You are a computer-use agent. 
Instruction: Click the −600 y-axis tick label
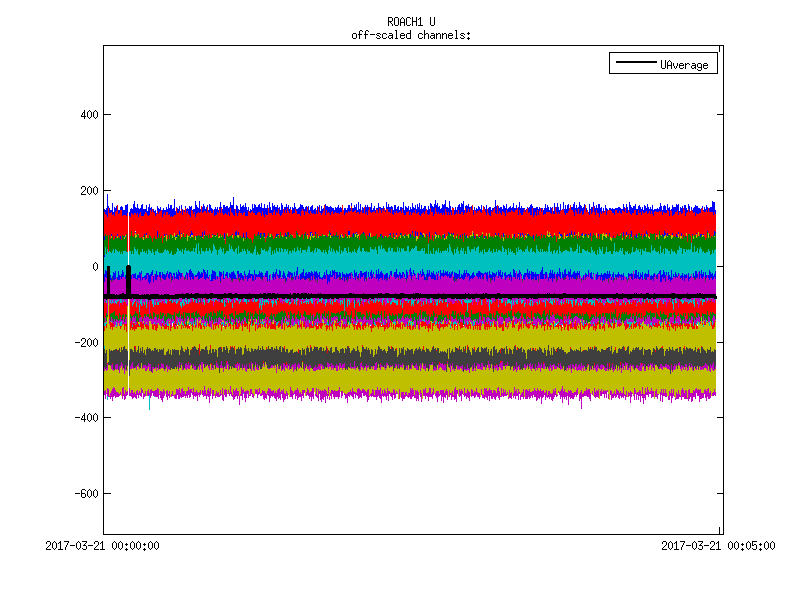pos(84,494)
